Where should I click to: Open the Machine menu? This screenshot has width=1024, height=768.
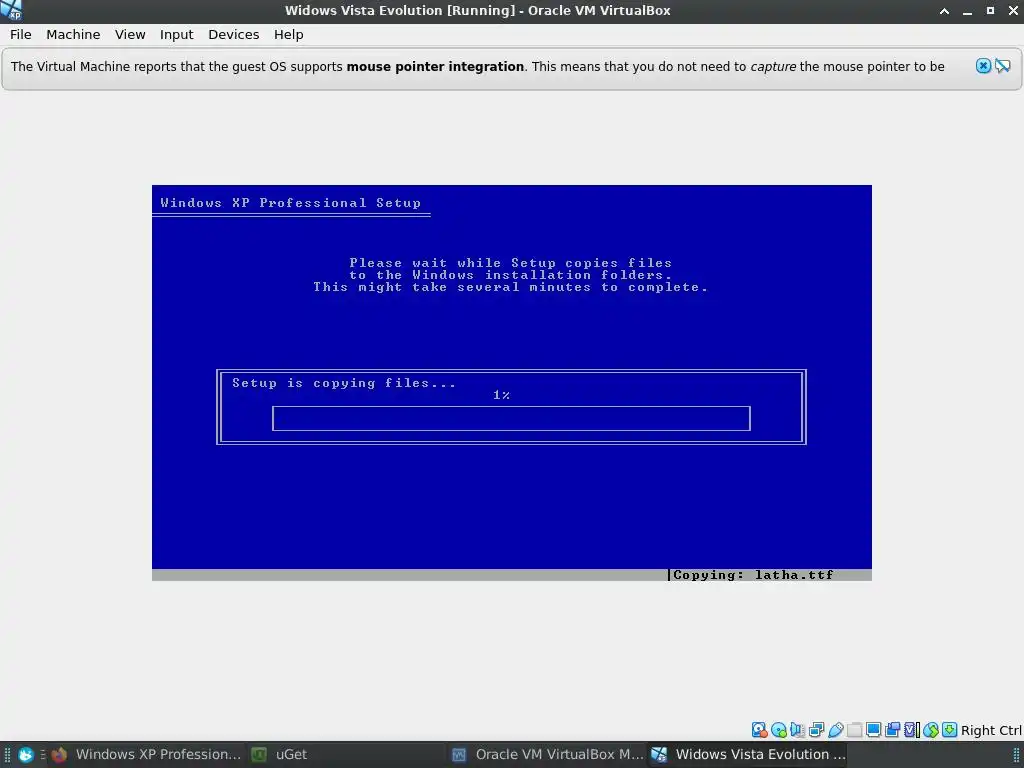(73, 35)
